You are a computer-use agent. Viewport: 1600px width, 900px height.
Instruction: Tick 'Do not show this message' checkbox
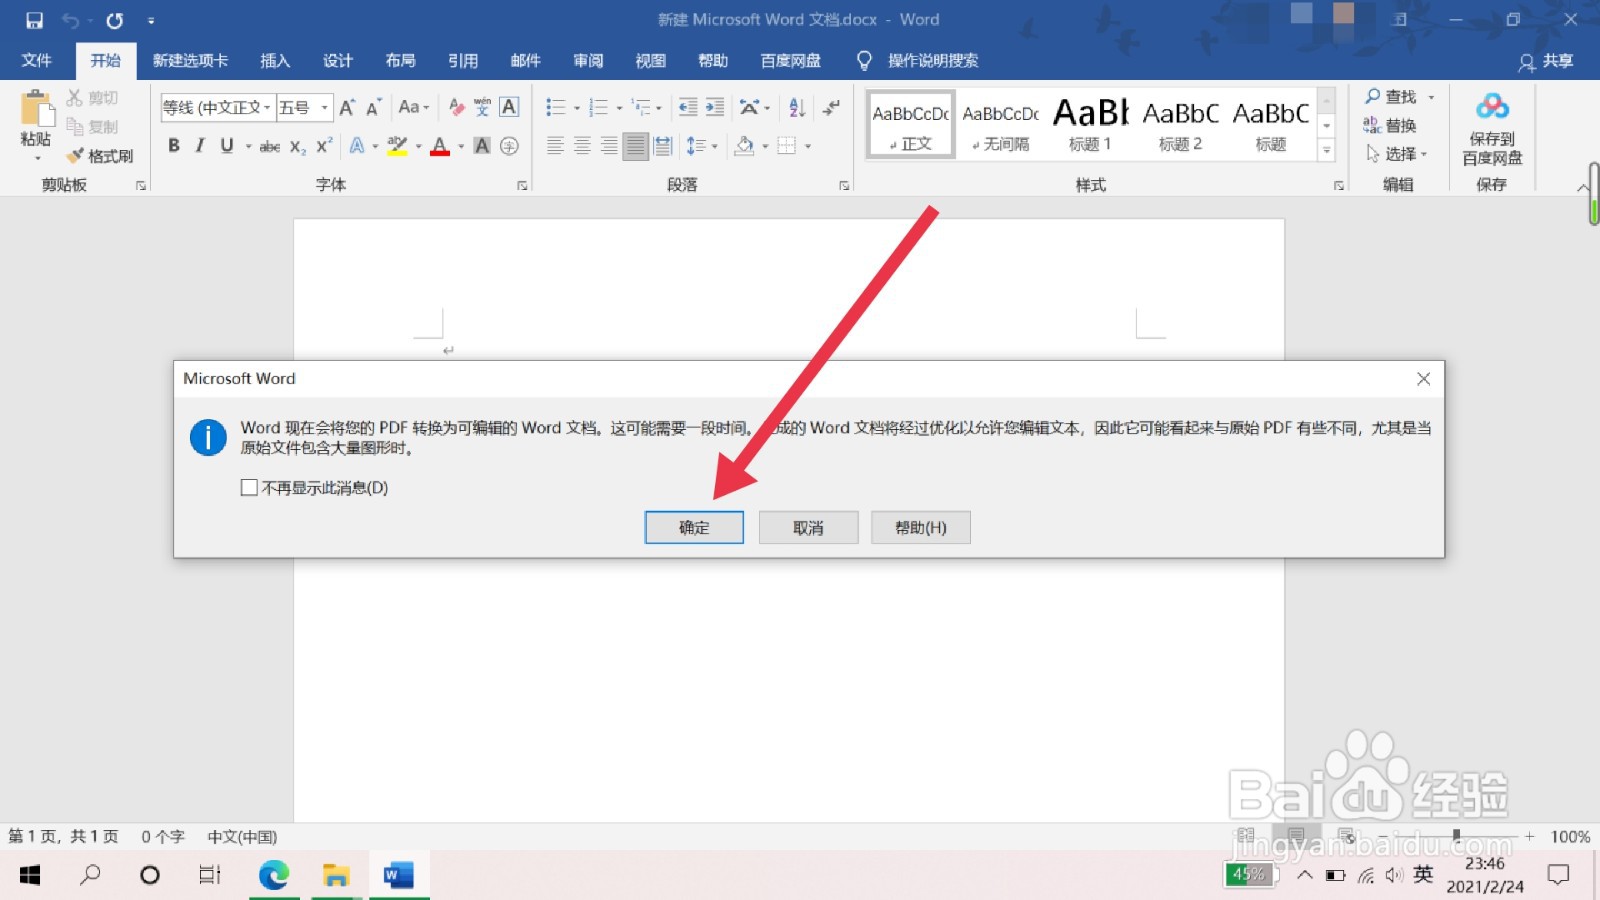249,488
